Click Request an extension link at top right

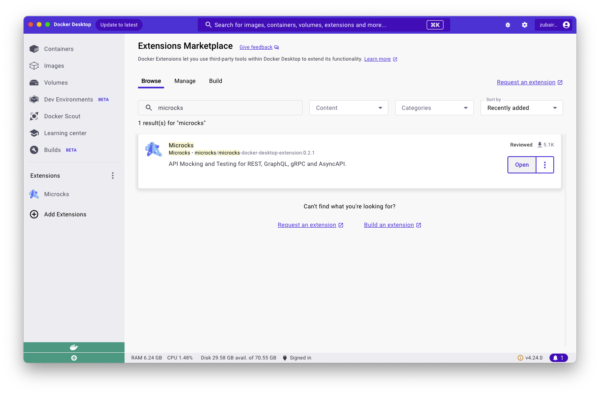point(529,82)
